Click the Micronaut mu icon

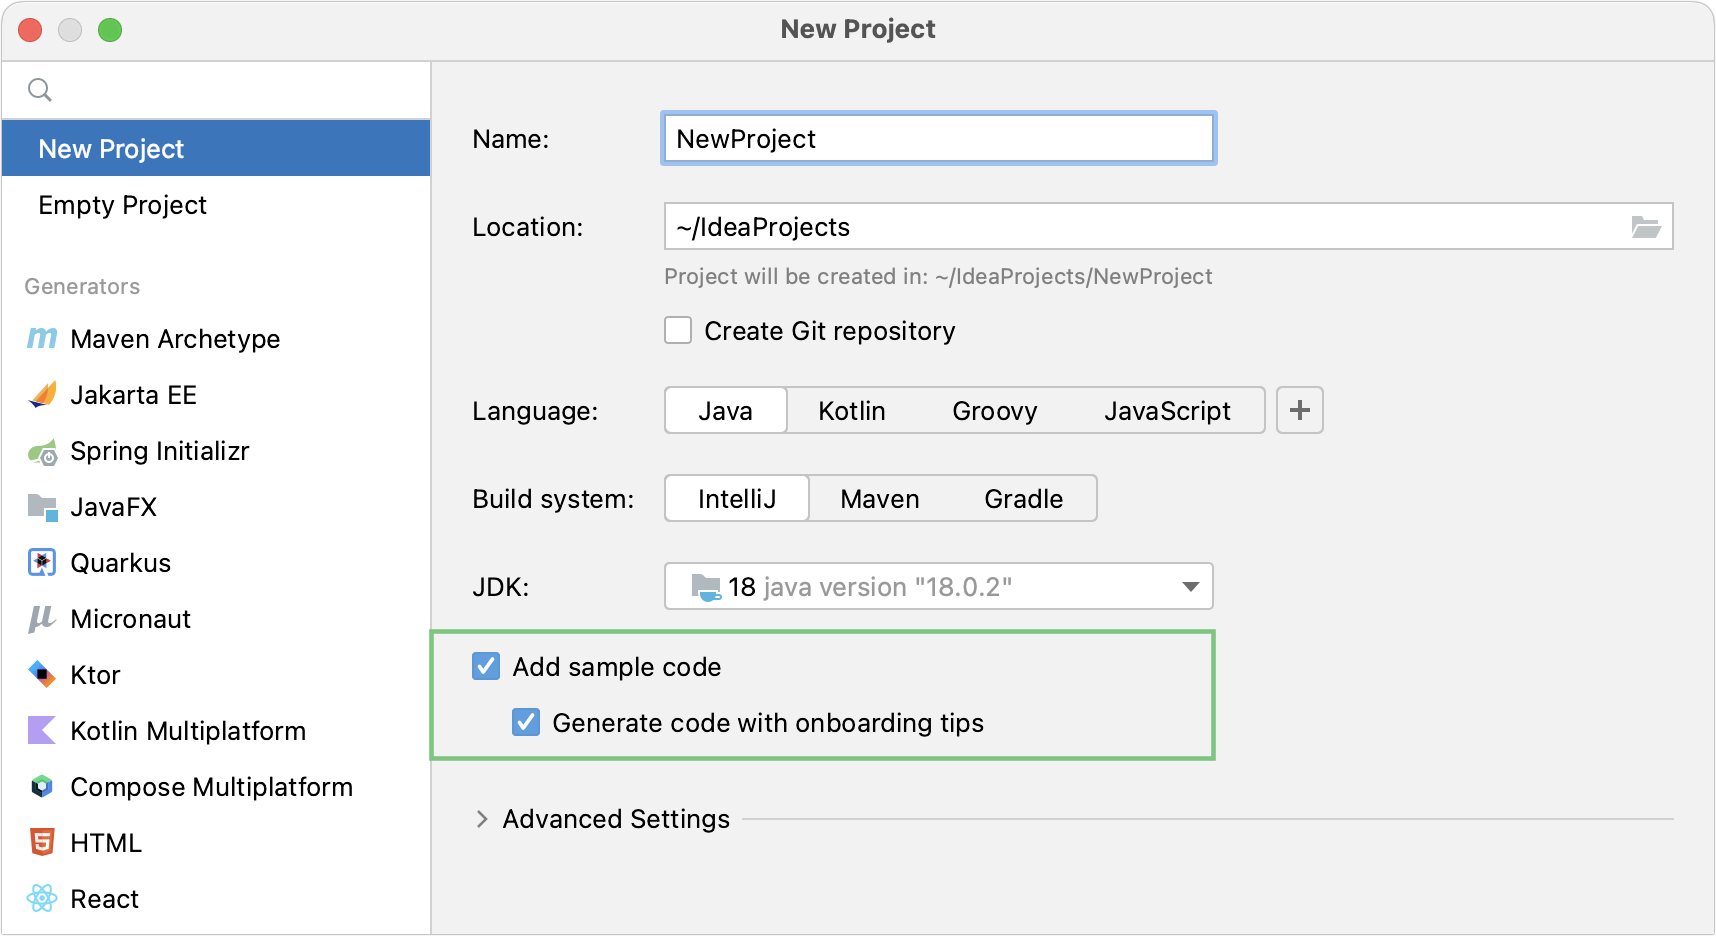point(42,619)
